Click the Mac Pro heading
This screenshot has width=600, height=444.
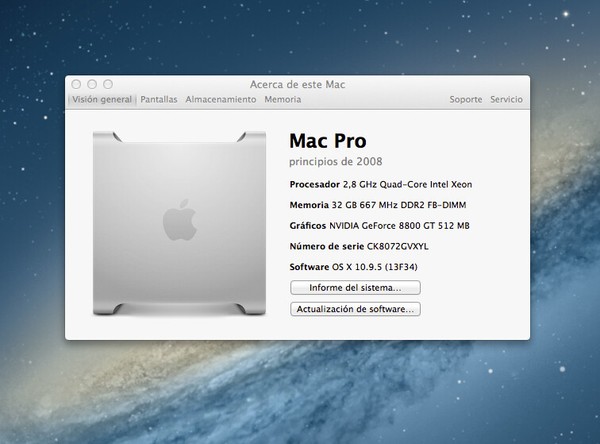[x=328, y=141]
